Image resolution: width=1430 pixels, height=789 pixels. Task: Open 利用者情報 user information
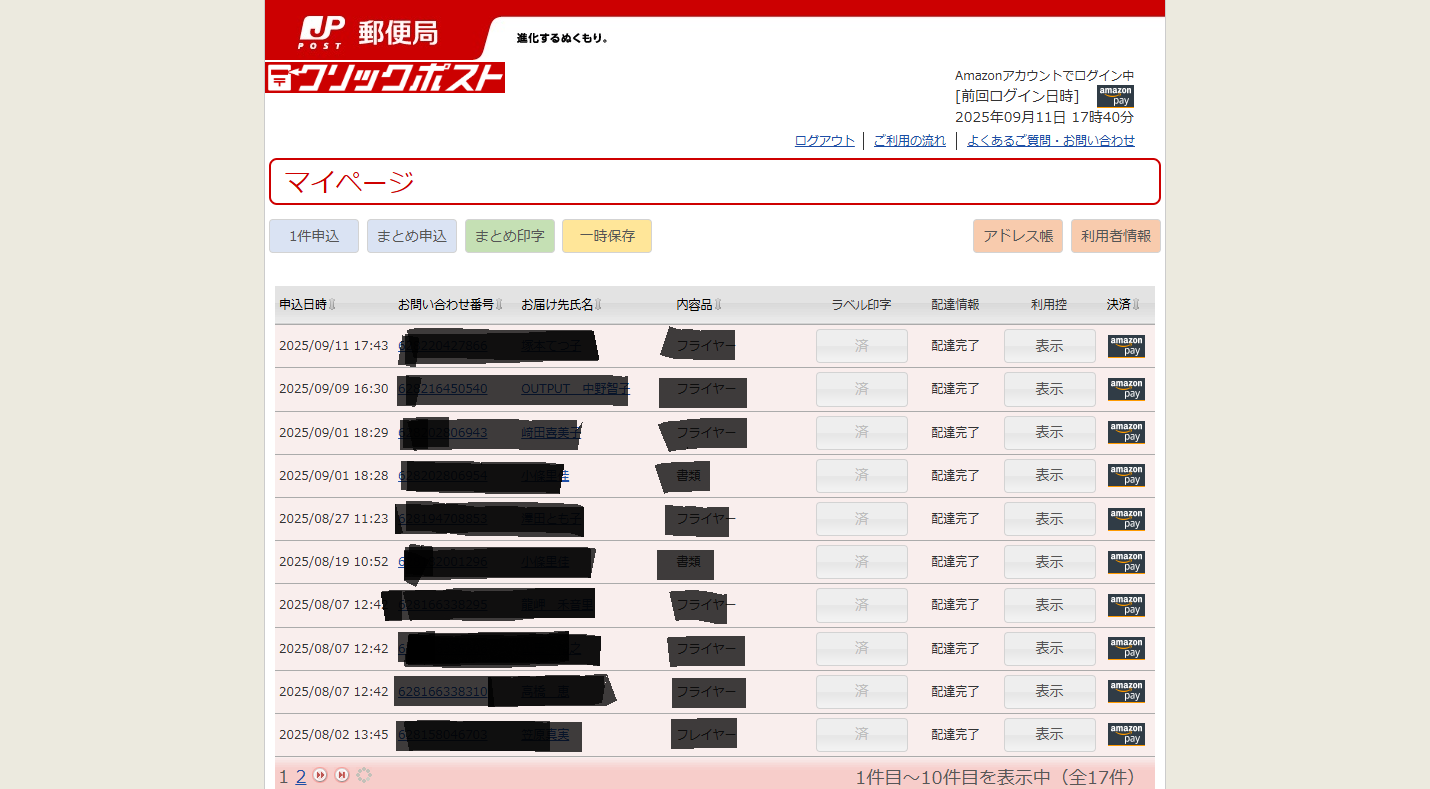1115,236
